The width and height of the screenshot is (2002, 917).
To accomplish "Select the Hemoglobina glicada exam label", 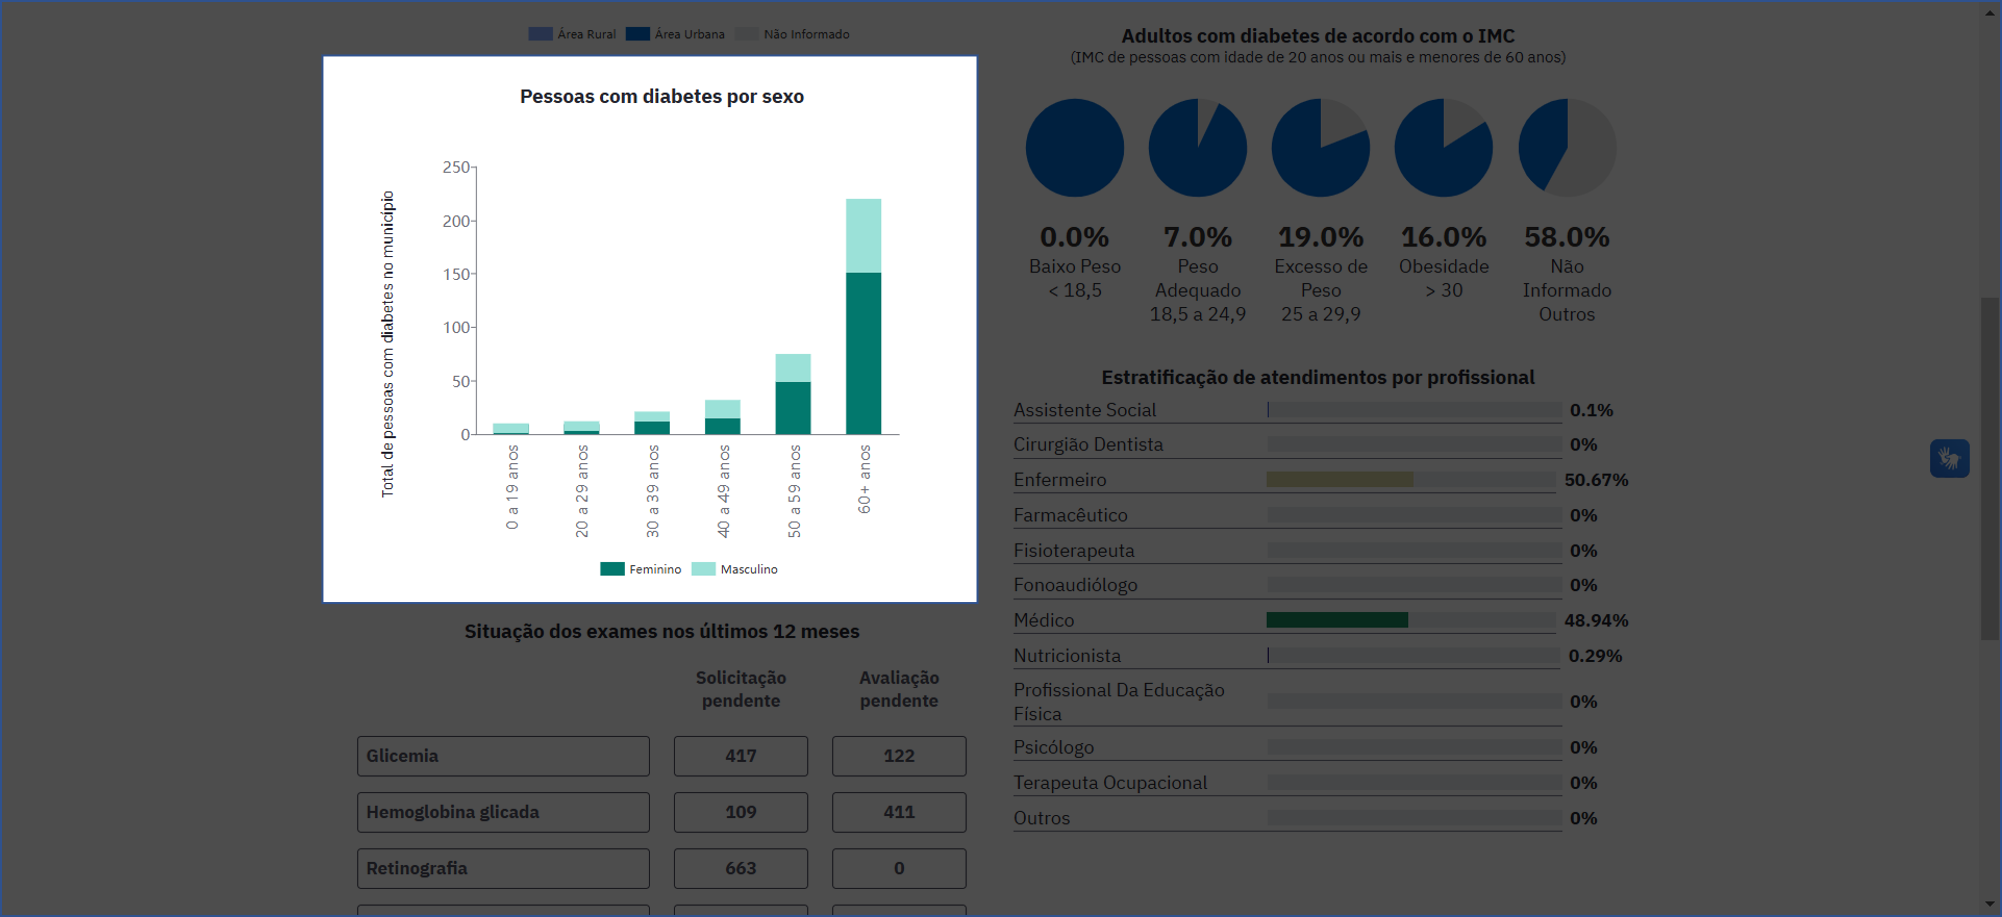I will coord(503,812).
